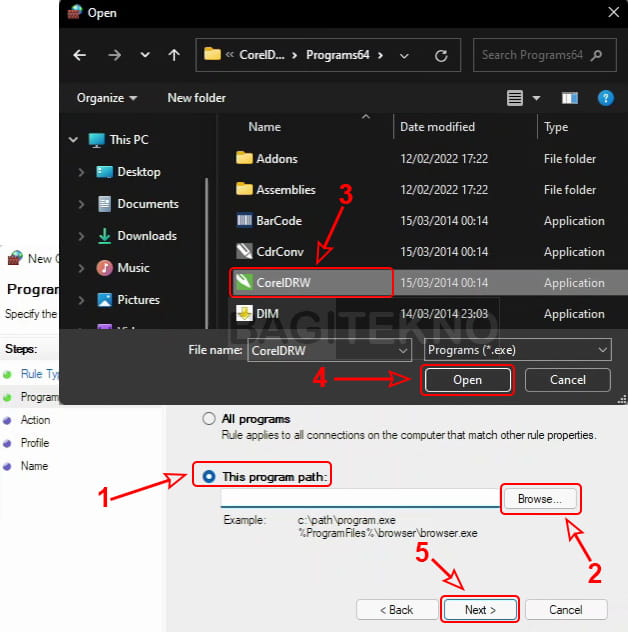628x632 pixels.
Task: Click Next in the rule wizard
Action: coord(480,610)
